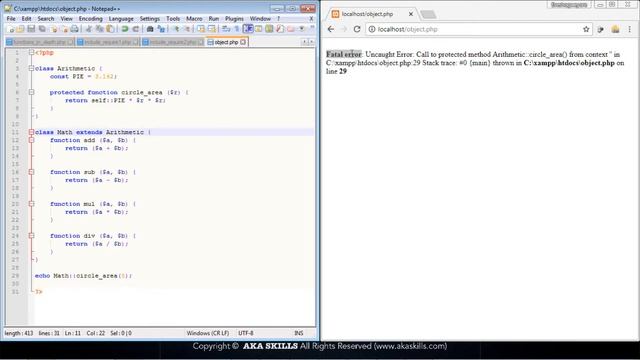
Task: Collapse class Arithmetic fold marker
Action: click(31, 68)
